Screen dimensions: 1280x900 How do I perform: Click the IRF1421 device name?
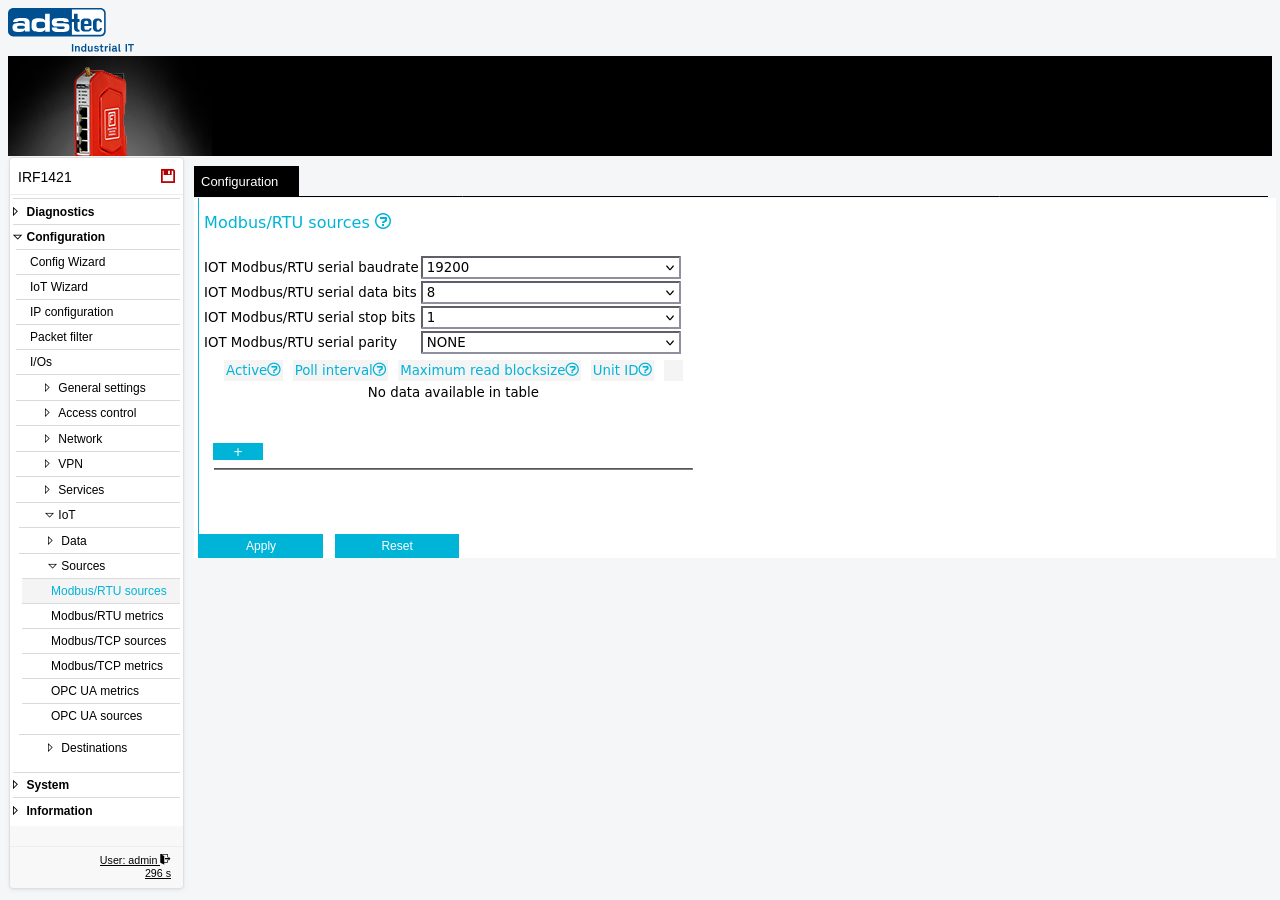point(45,177)
